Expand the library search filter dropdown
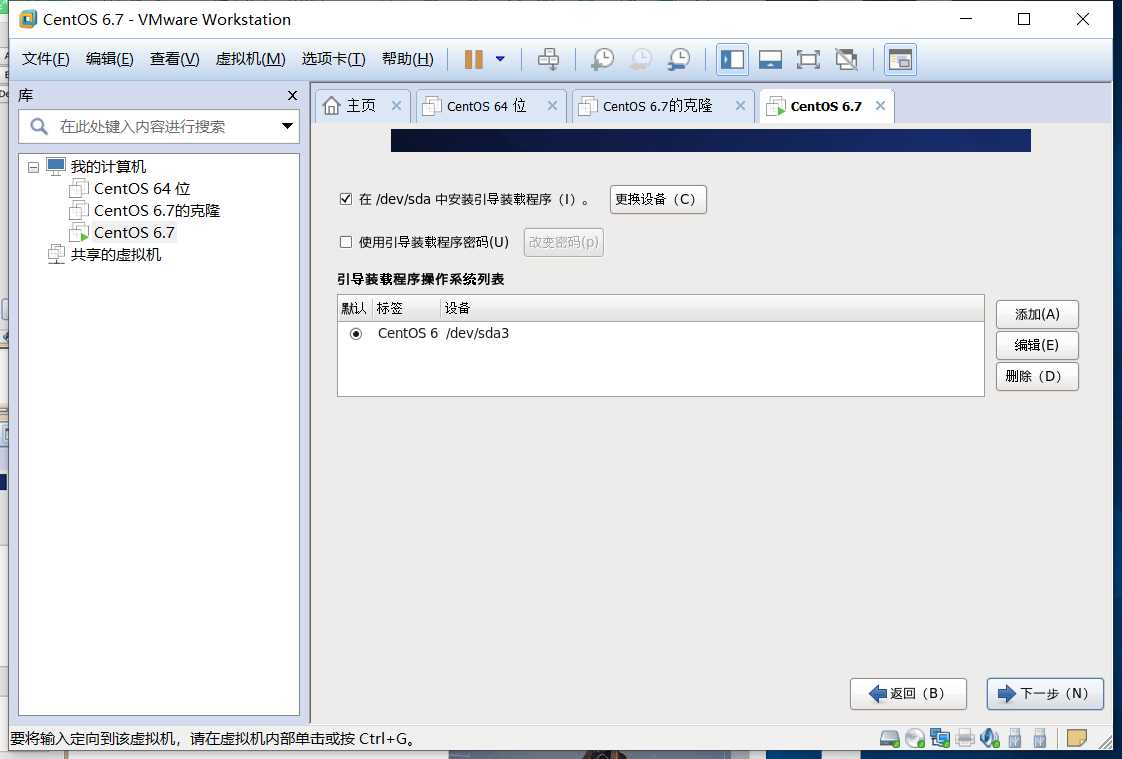Viewport: 1122px width, 759px height. click(288, 127)
